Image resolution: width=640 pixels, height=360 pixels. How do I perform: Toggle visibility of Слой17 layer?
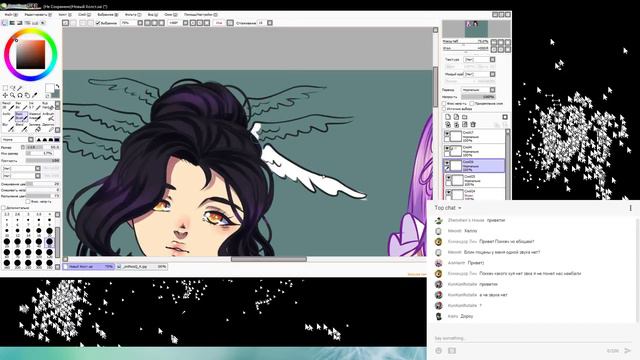[447, 133]
